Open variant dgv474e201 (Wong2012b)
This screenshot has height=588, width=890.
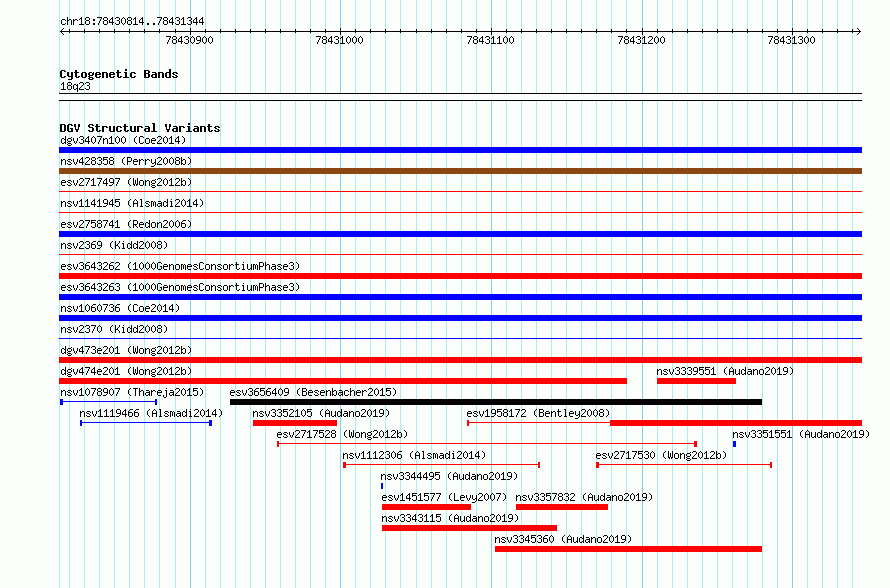tap(126, 371)
